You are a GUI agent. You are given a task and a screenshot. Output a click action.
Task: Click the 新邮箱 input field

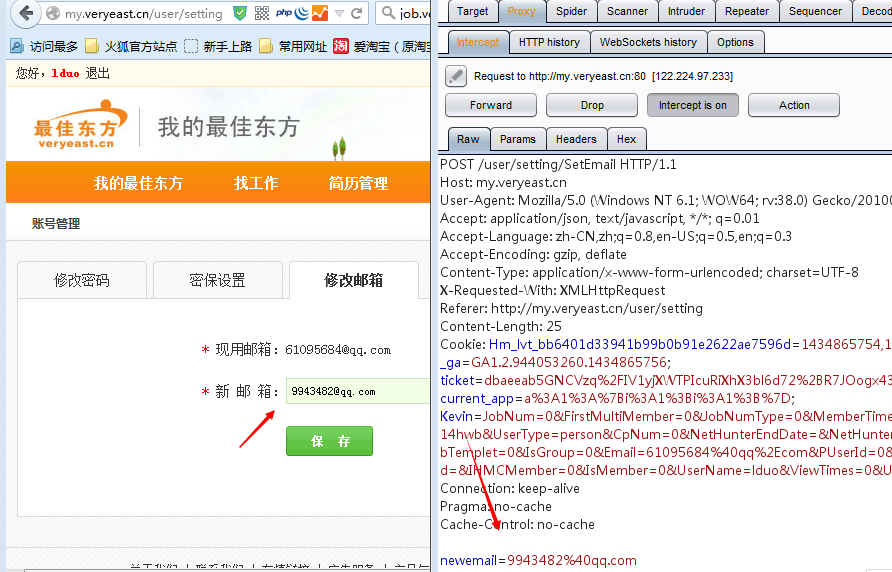click(x=358, y=391)
